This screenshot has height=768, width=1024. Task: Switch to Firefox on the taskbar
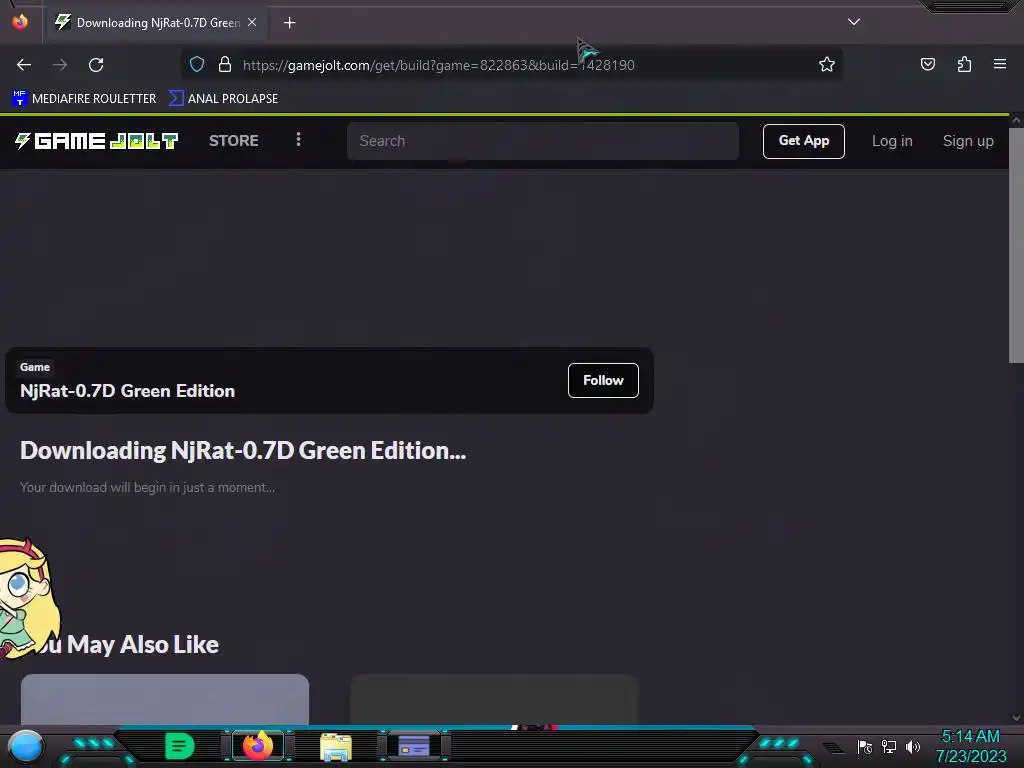(x=257, y=746)
